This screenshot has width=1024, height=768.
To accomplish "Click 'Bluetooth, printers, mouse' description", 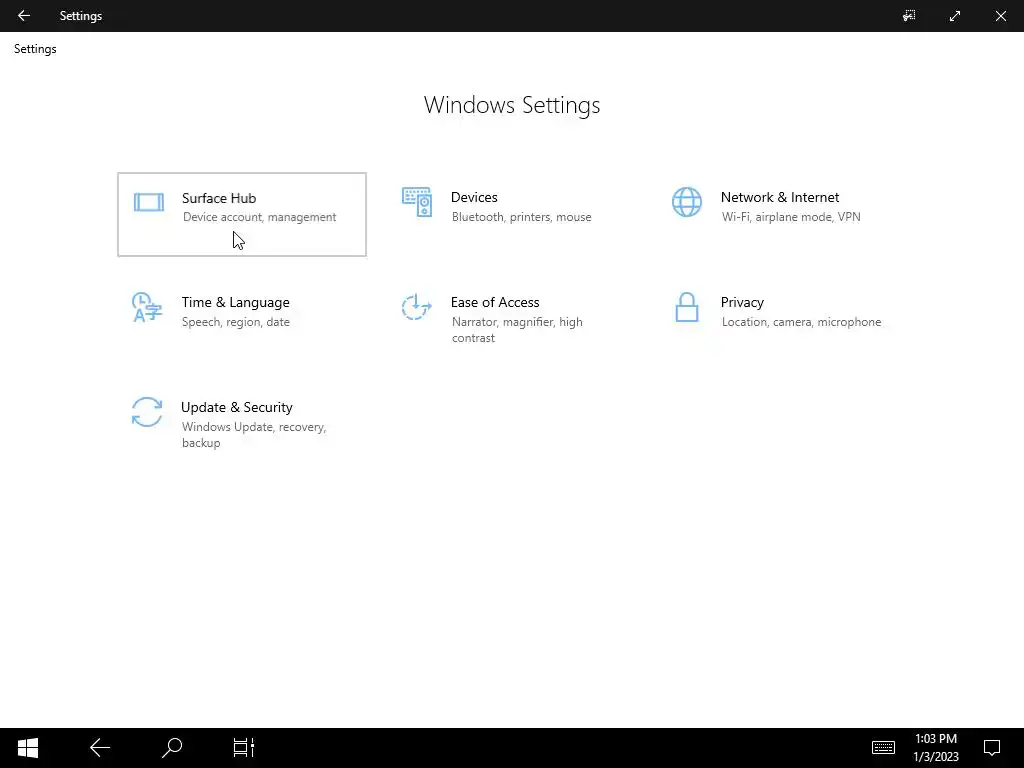I will click(521, 217).
